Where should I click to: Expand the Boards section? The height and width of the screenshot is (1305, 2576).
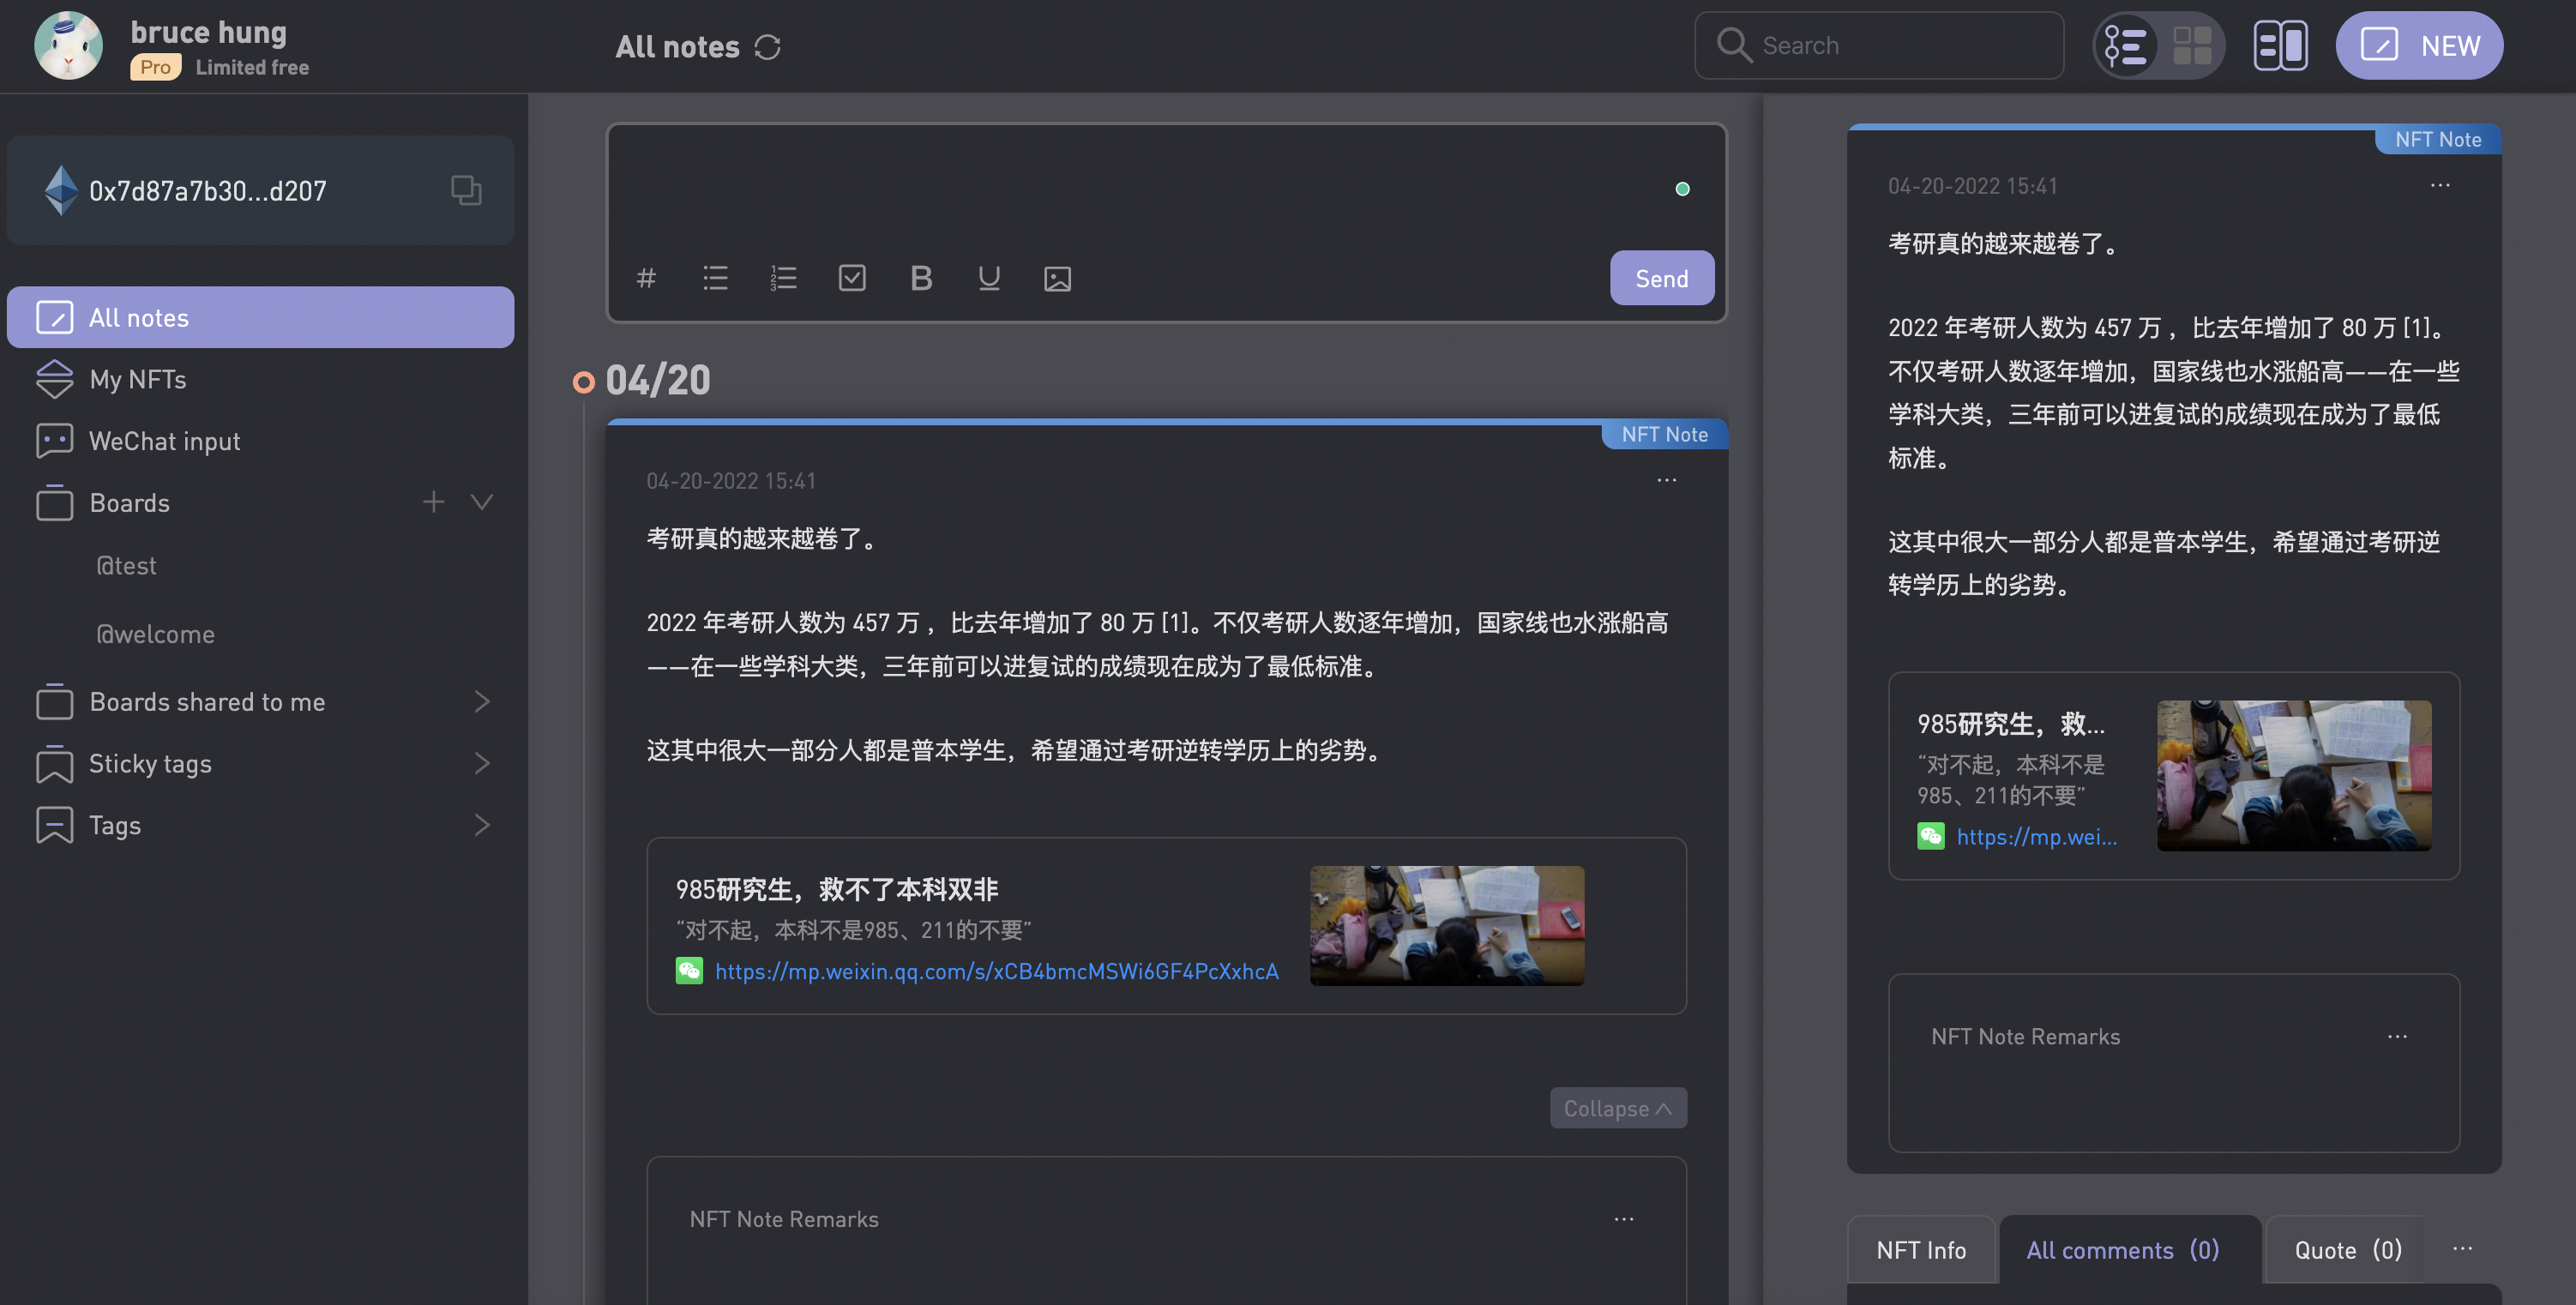(482, 502)
